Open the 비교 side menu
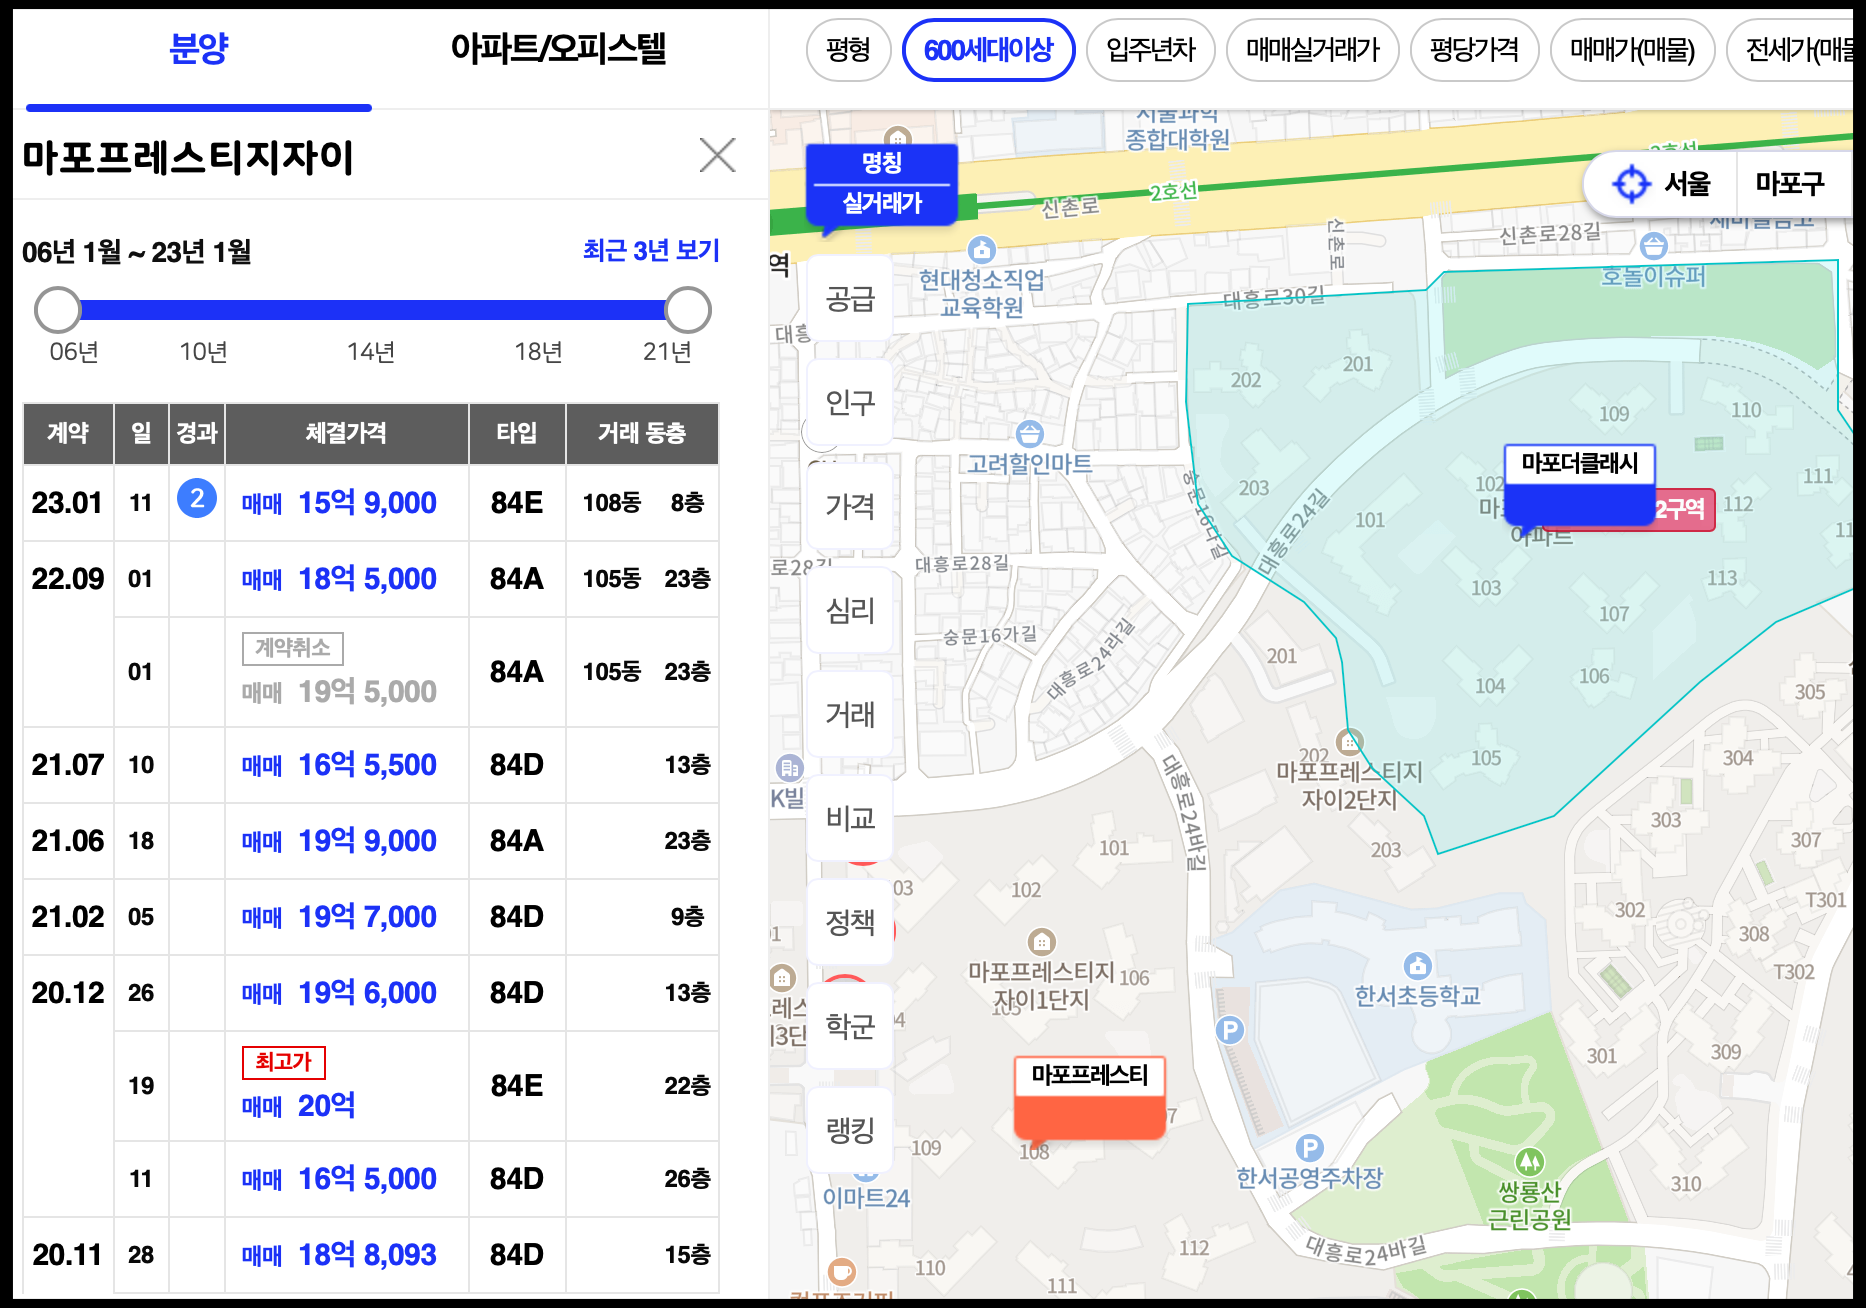Image resolution: width=1866 pixels, height=1308 pixels. [x=850, y=819]
